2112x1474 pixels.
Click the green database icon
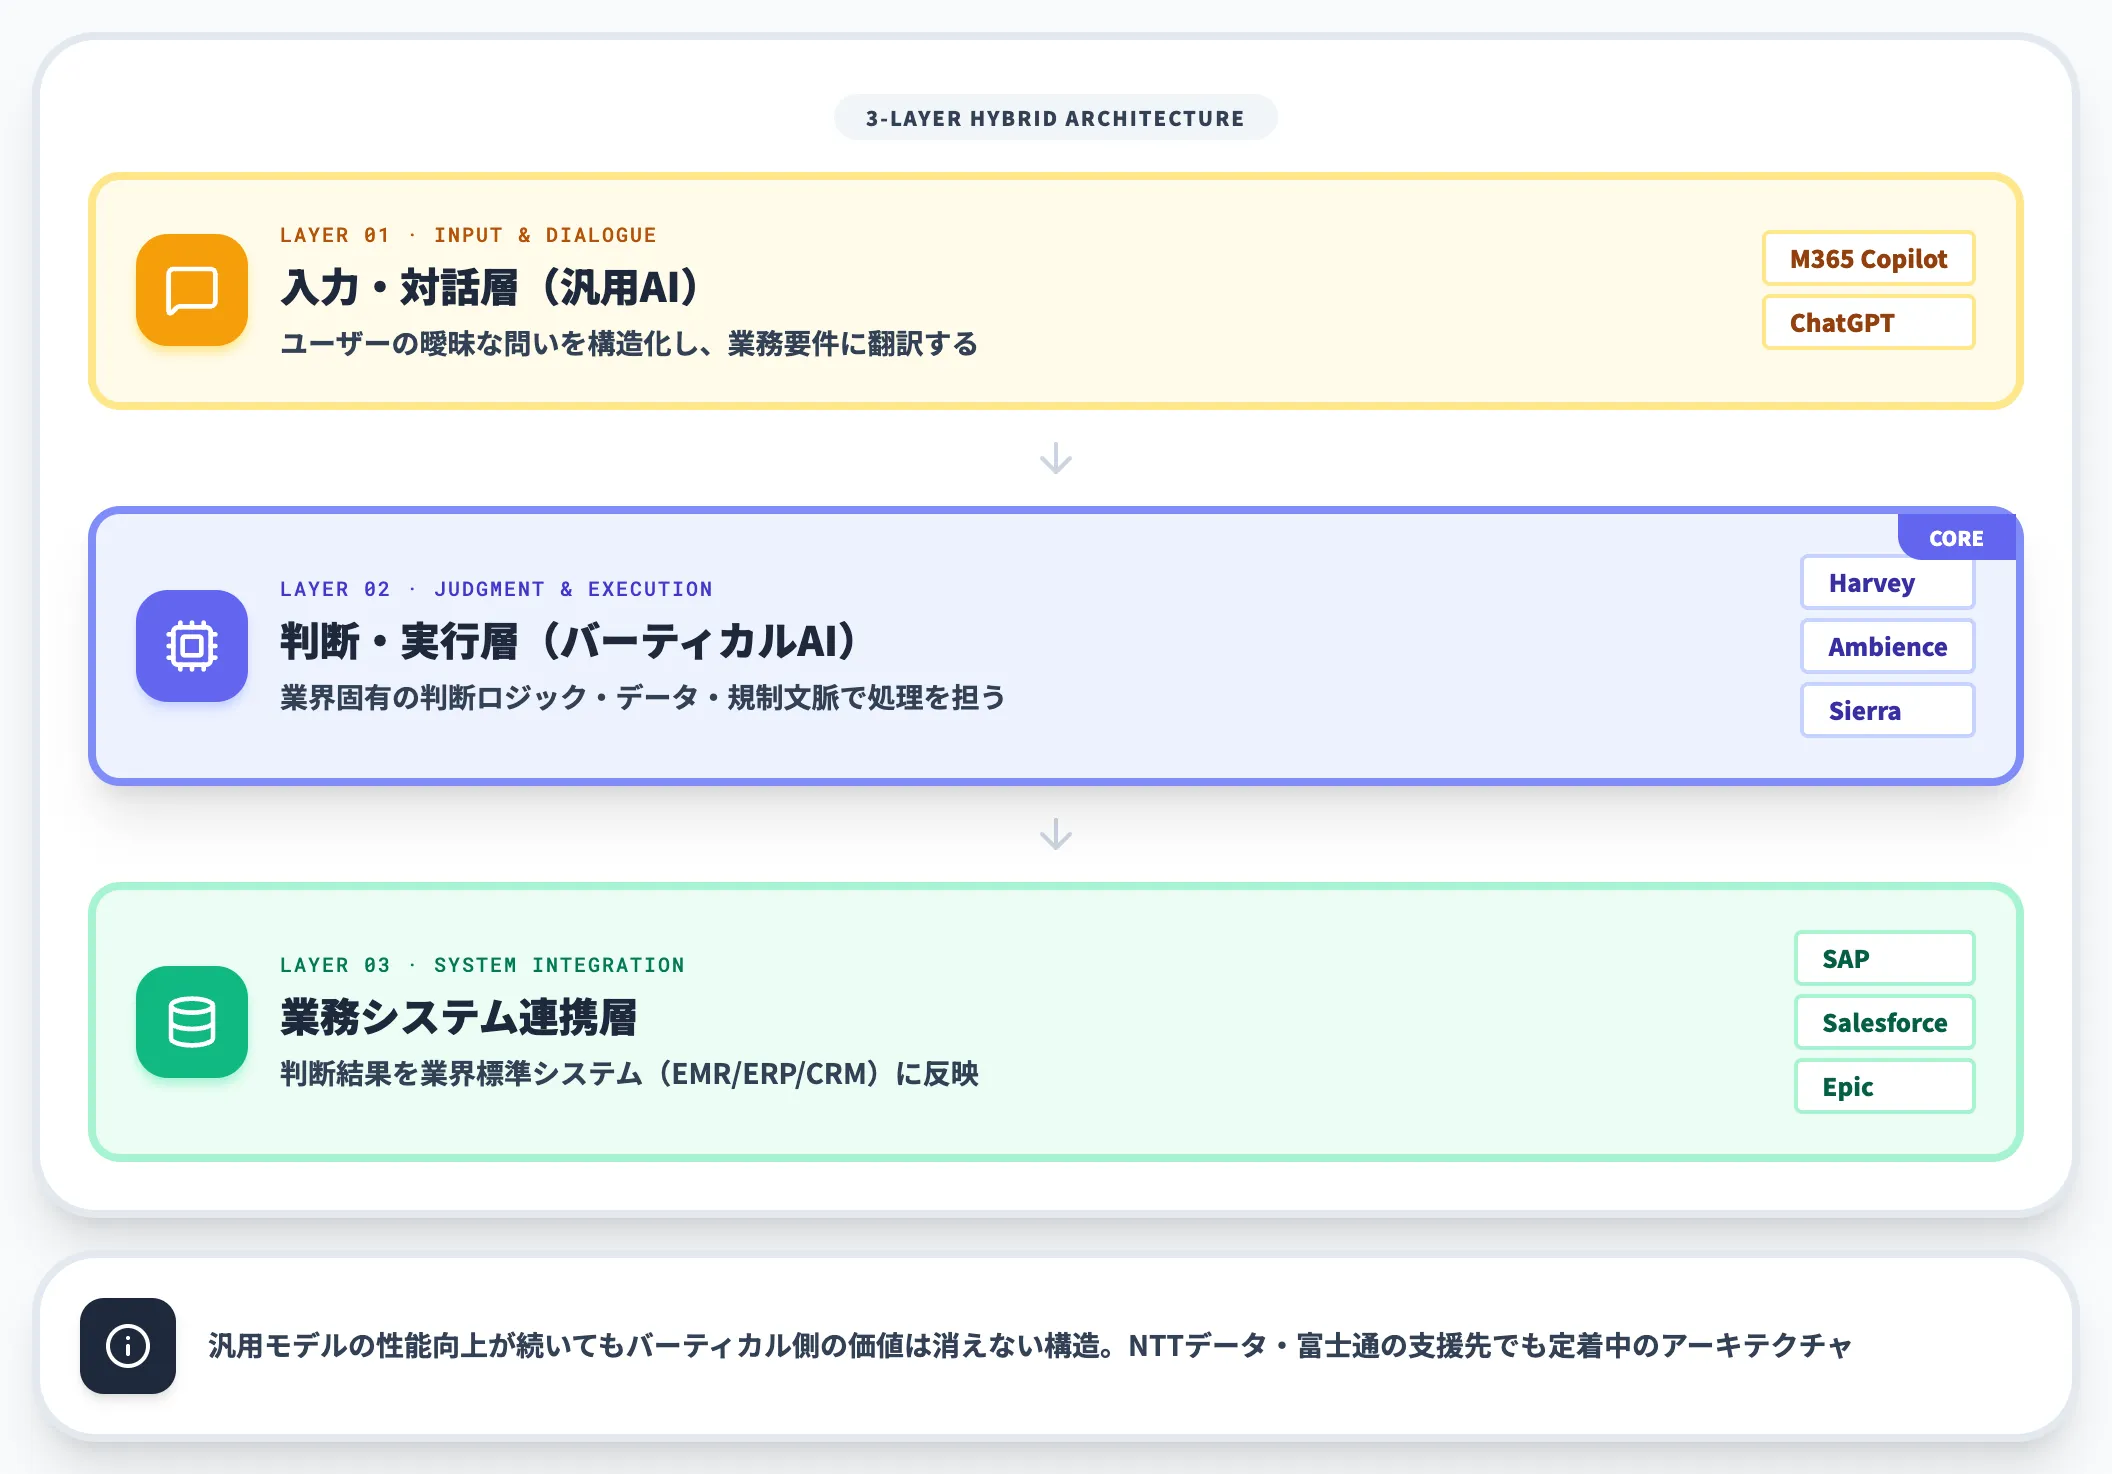[x=192, y=1022]
